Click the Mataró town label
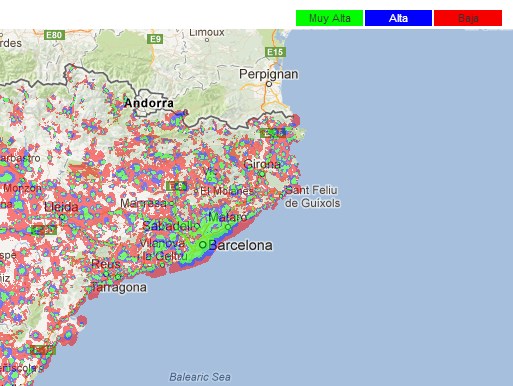 coord(227,218)
